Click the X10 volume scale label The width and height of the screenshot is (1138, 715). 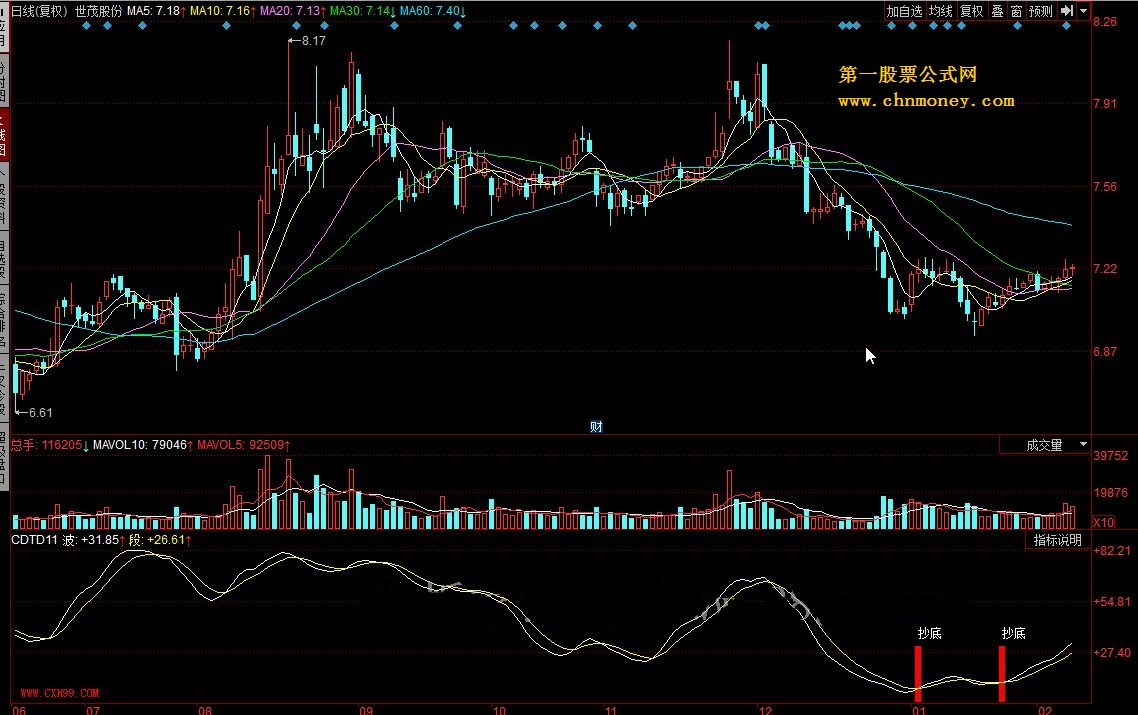[x=1103, y=522]
